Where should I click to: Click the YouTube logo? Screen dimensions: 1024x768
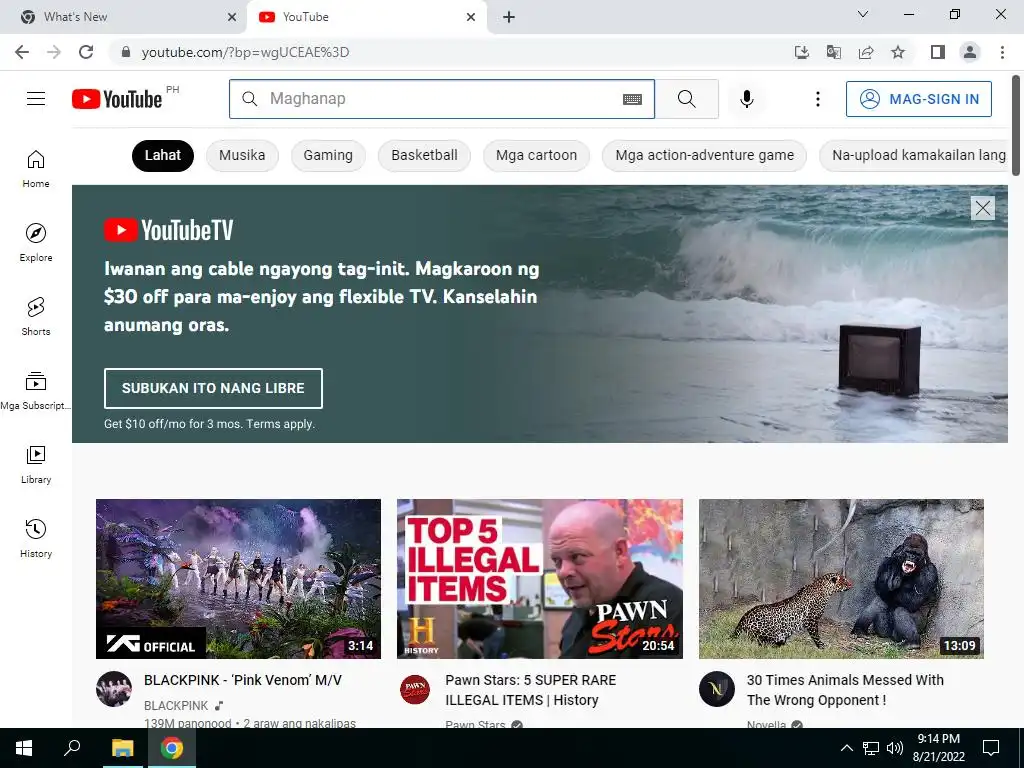(x=117, y=99)
